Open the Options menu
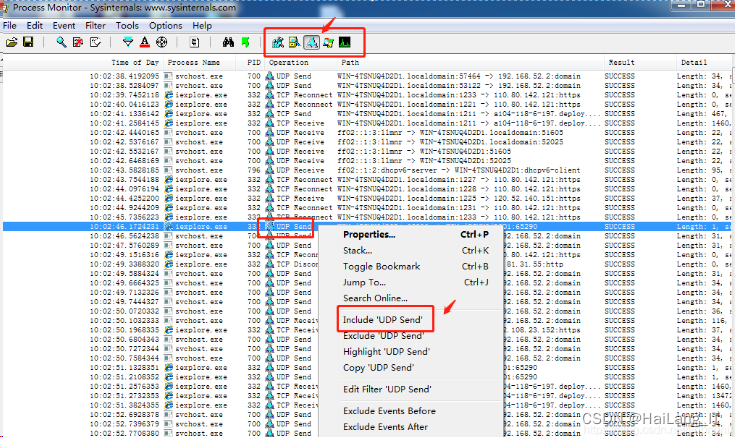Image resolution: width=735 pixels, height=437 pixels. [x=165, y=26]
